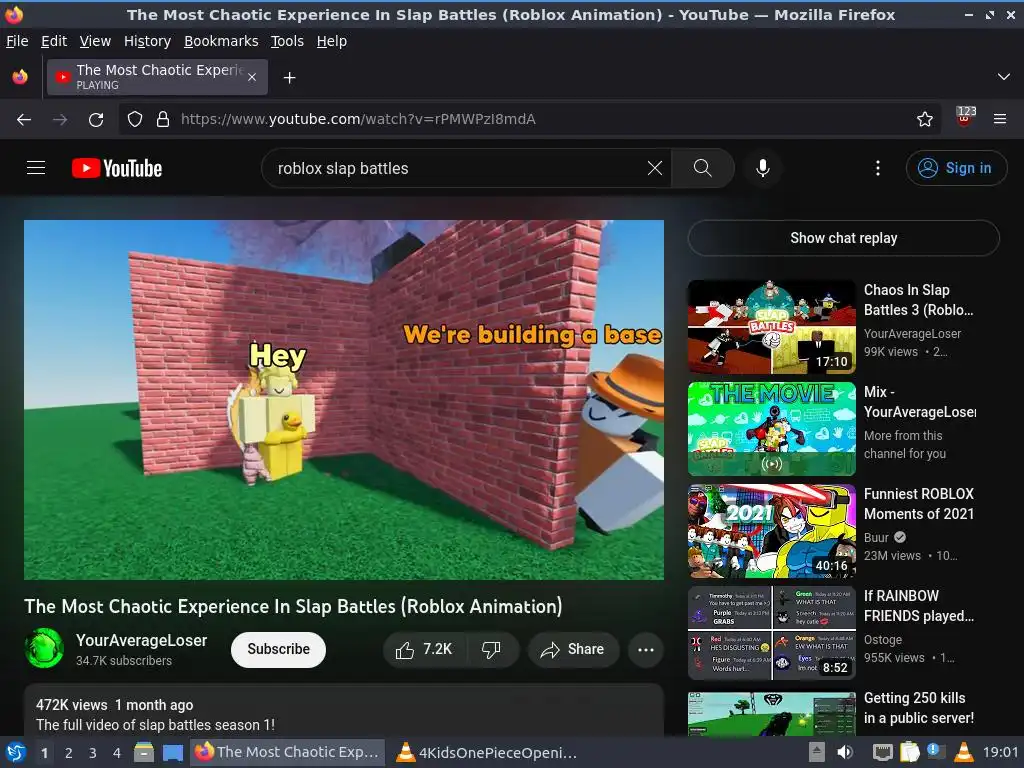Viewport: 1024px width, 768px height.
Task: Open the 40:16 Funniest ROBLOX thumbnail
Action: click(x=771, y=530)
